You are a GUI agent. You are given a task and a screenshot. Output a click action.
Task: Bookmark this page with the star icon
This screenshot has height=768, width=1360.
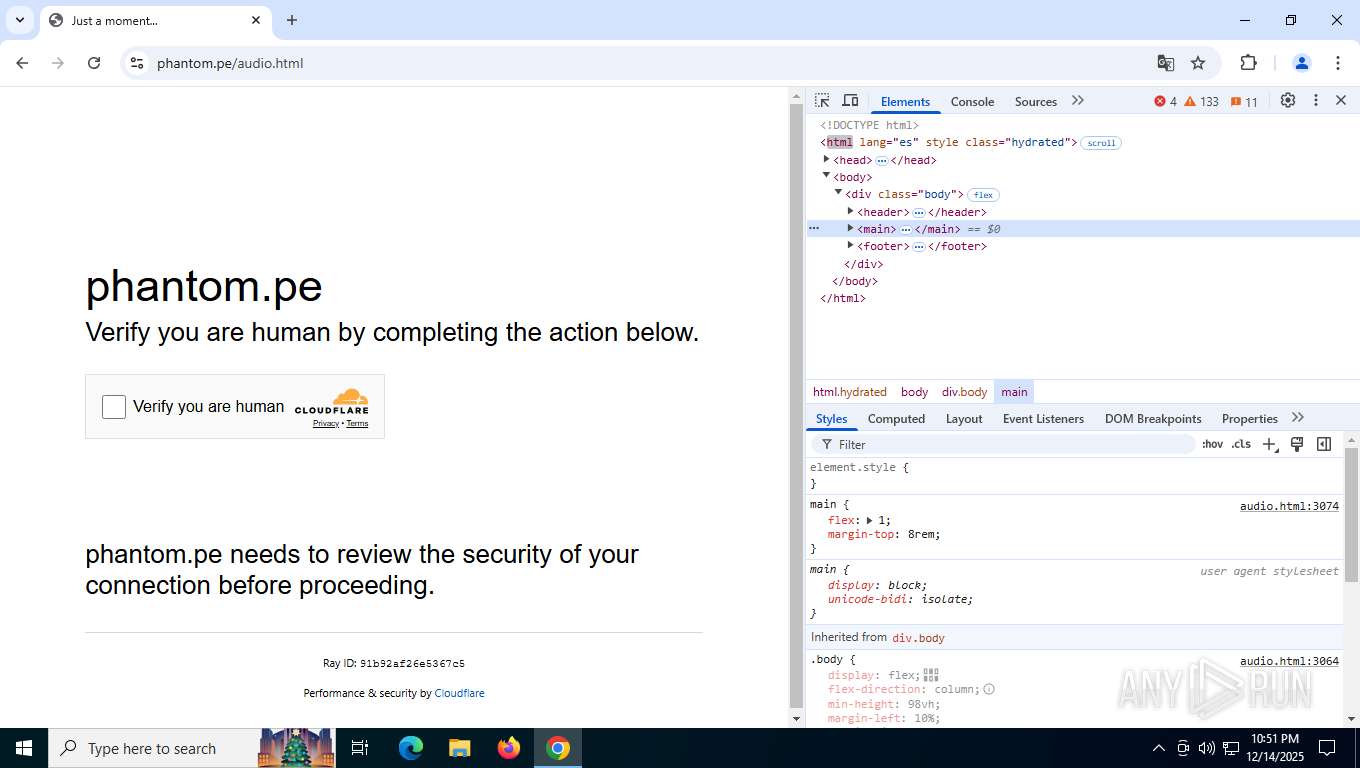pyautogui.click(x=1198, y=63)
